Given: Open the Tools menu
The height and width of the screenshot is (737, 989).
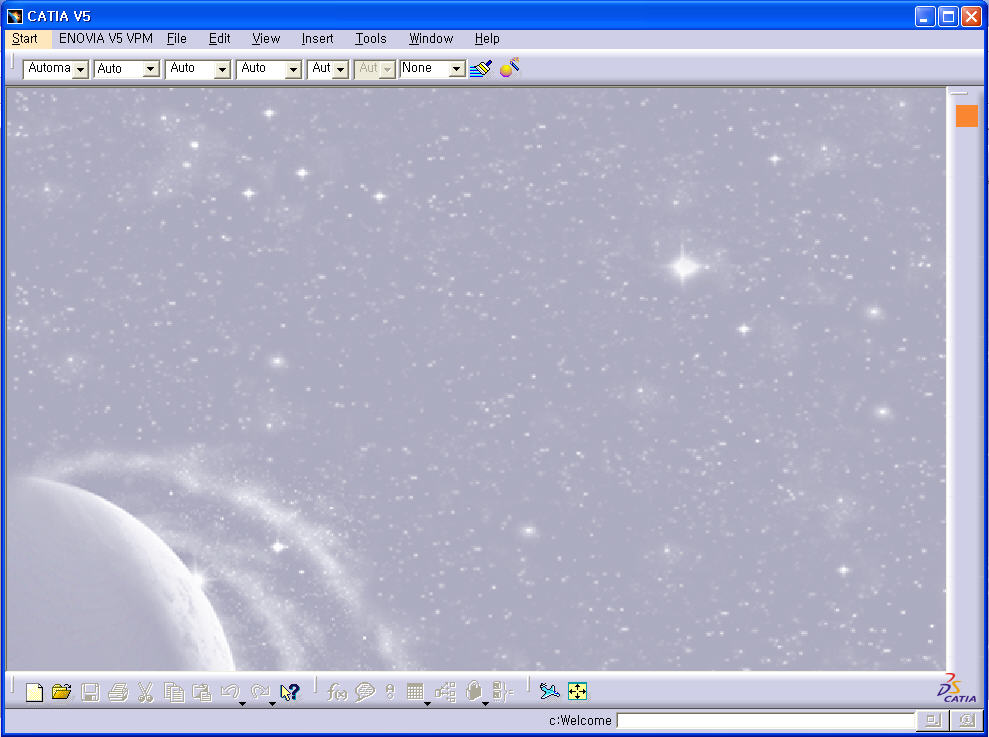Looking at the screenshot, I should coord(370,39).
